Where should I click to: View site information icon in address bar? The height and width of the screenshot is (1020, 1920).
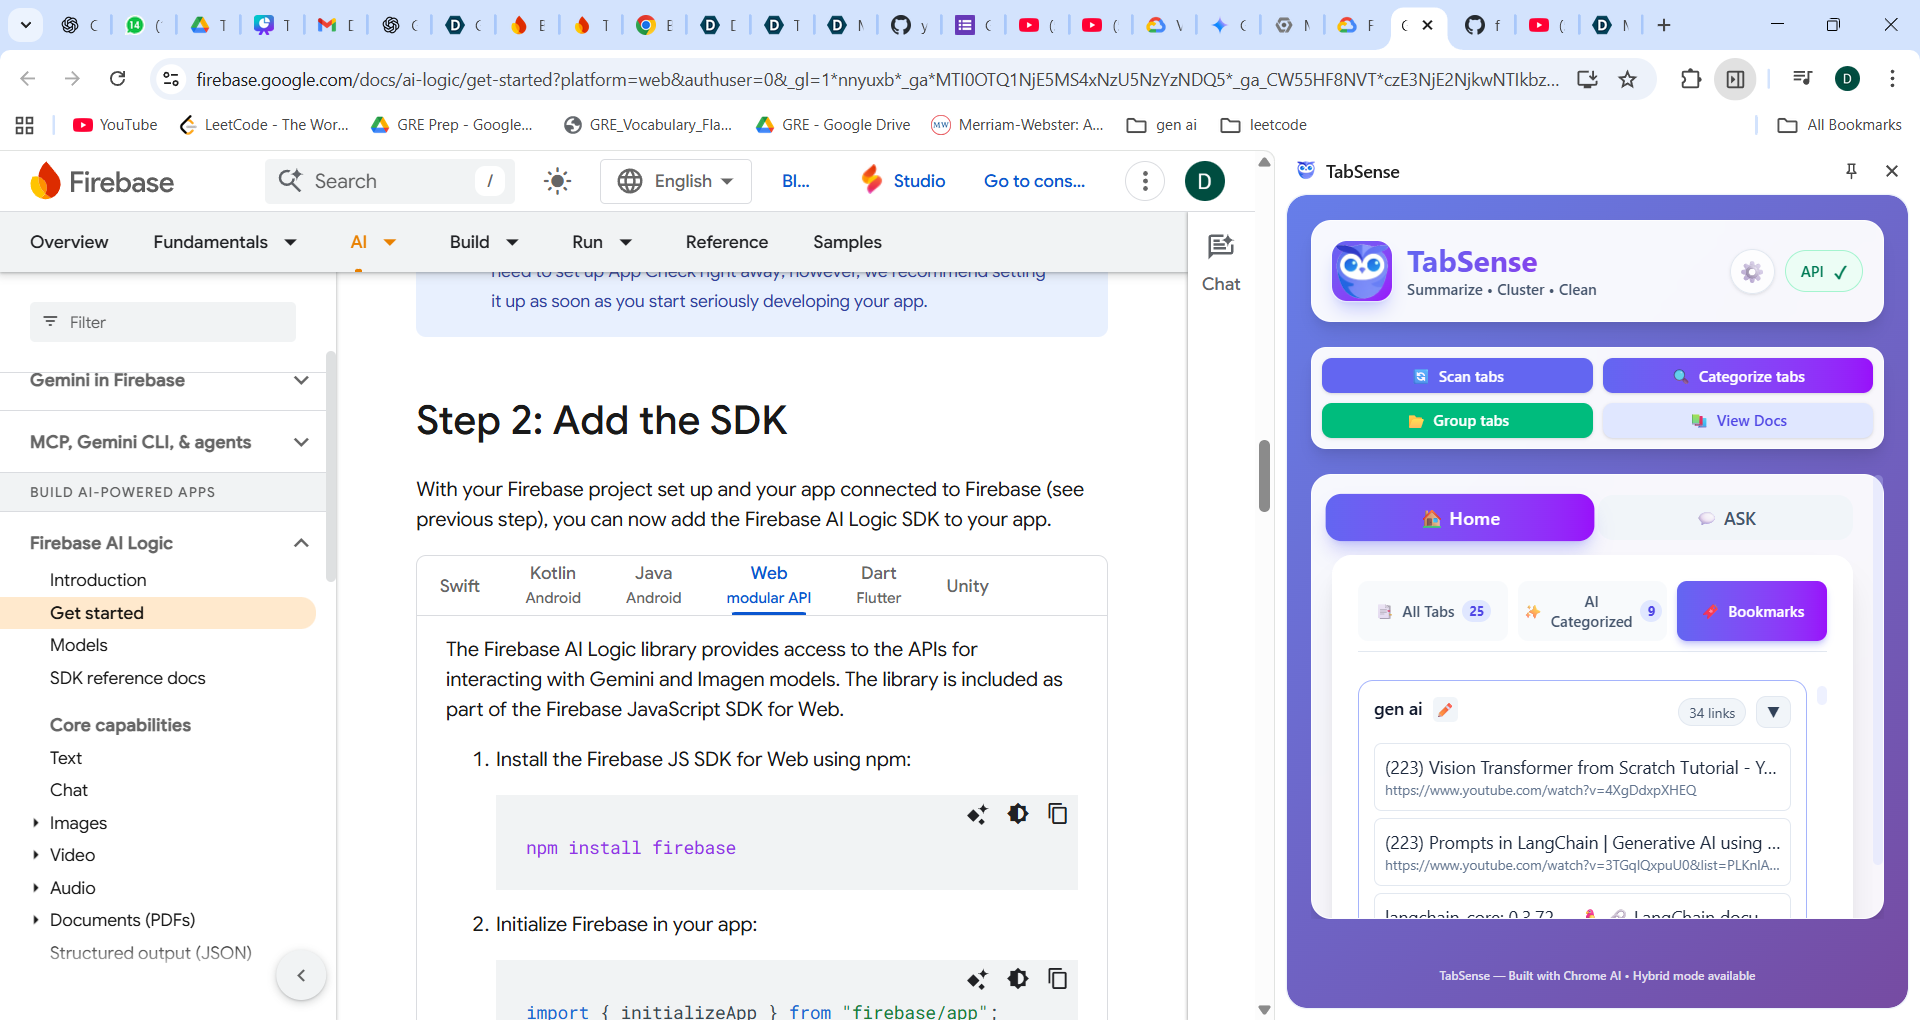(171, 79)
